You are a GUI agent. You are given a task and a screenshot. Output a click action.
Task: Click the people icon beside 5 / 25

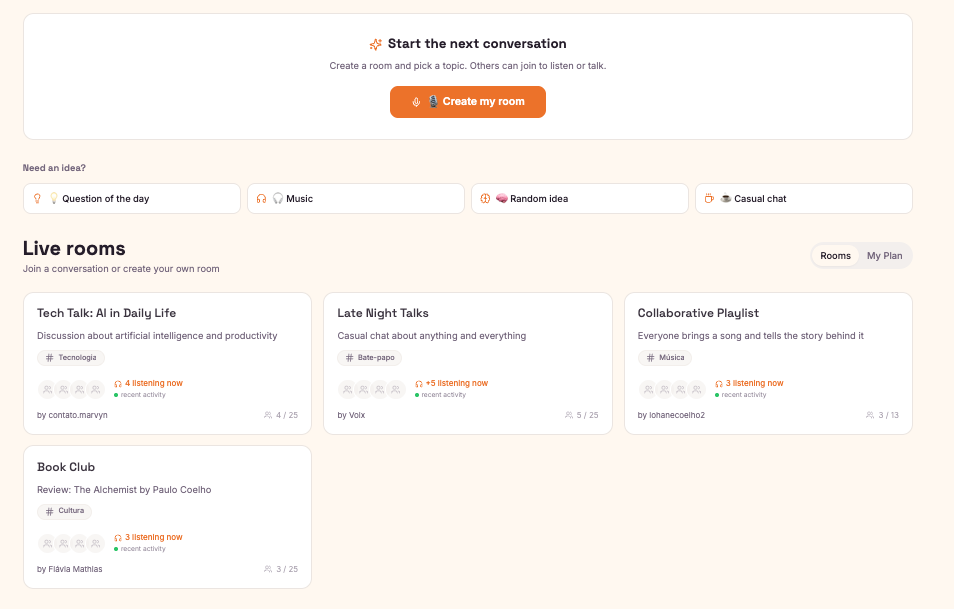point(568,415)
